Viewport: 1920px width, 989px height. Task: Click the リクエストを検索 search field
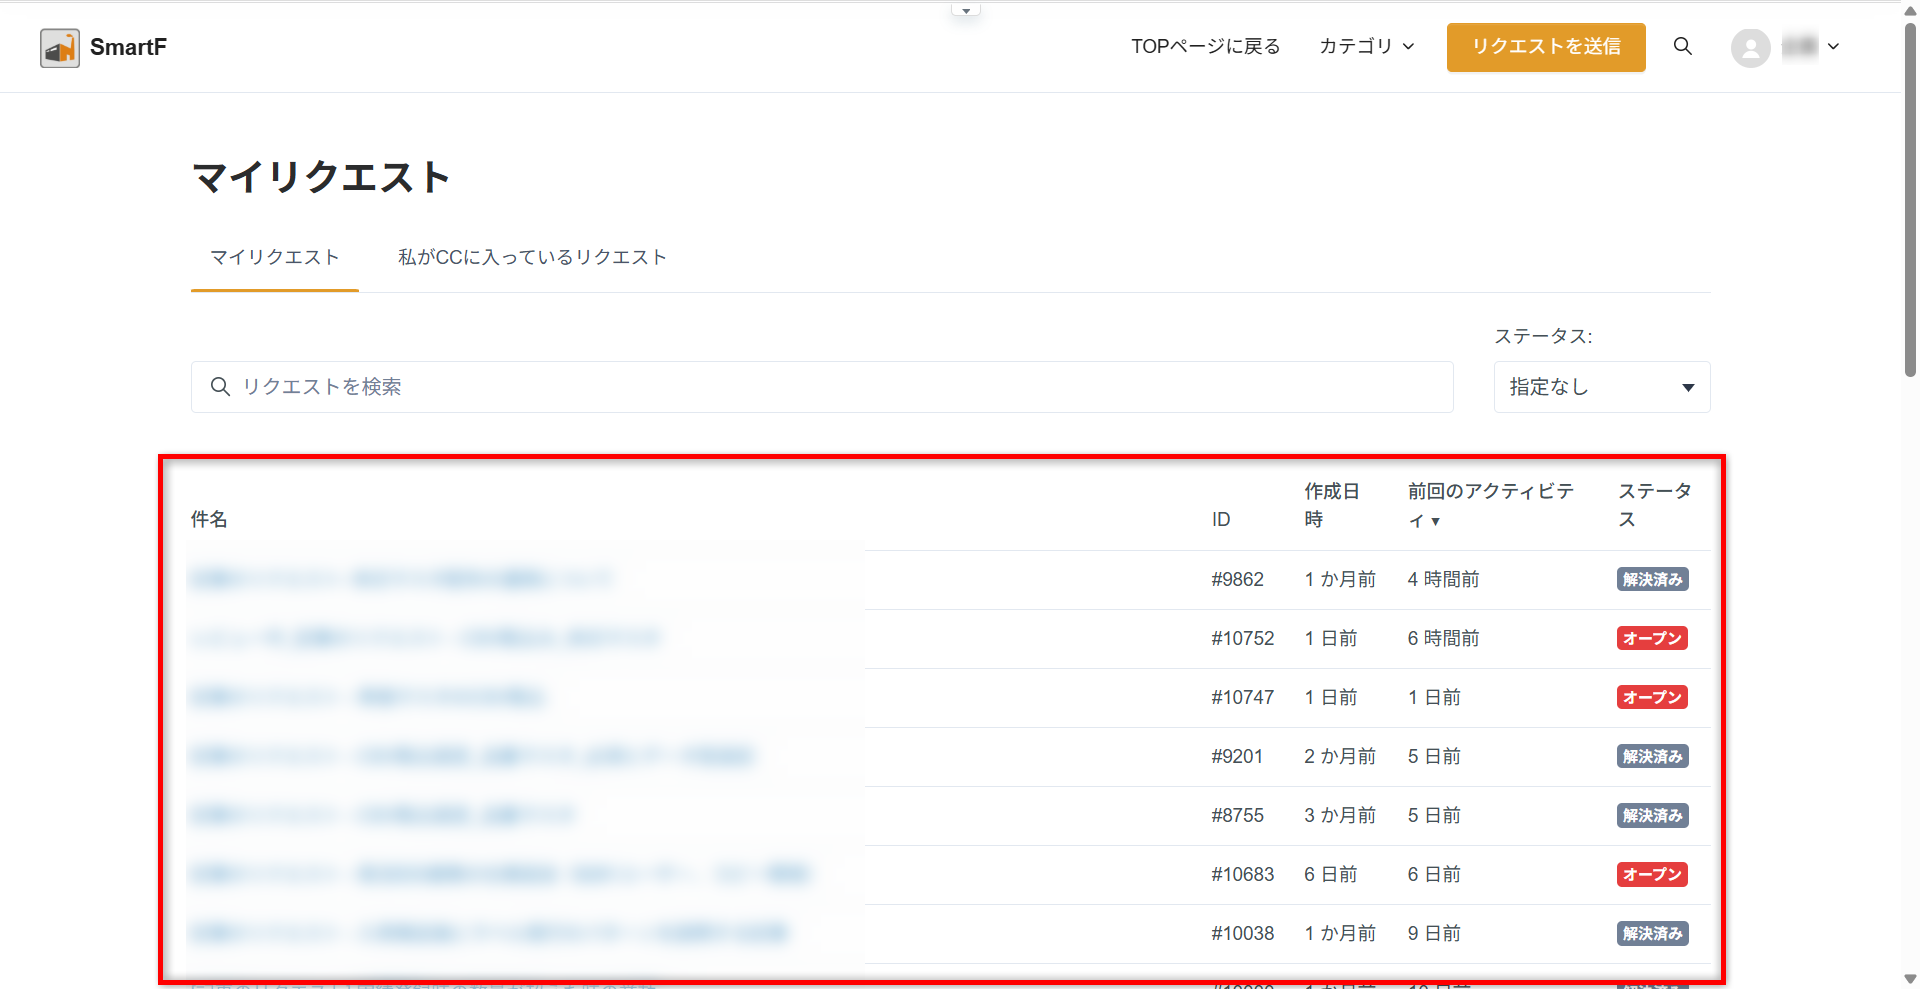coord(821,387)
